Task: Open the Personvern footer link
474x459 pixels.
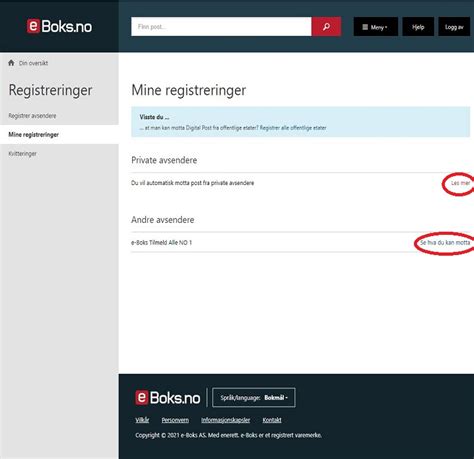Action: pos(175,420)
